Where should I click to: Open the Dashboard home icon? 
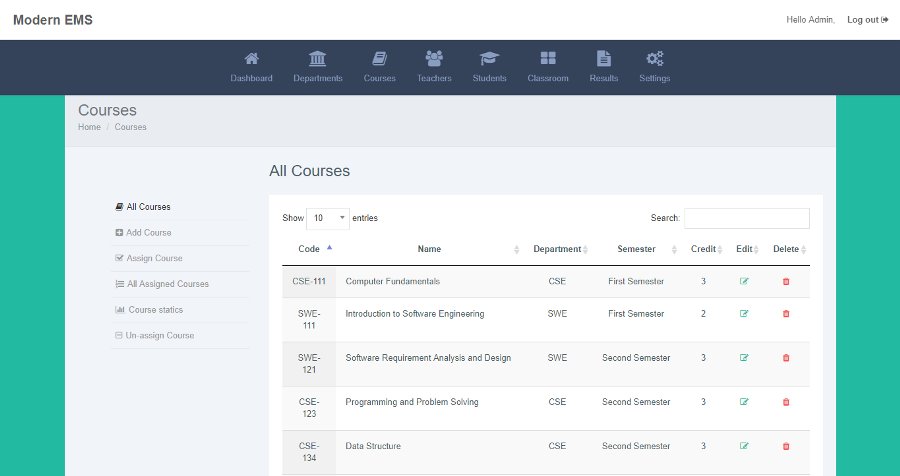251,58
